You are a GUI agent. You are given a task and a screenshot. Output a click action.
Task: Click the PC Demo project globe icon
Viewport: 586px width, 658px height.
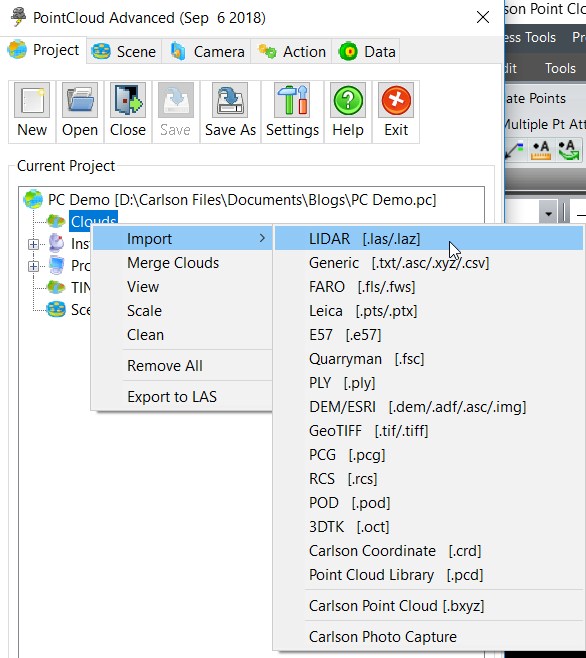pyautogui.click(x=33, y=199)
